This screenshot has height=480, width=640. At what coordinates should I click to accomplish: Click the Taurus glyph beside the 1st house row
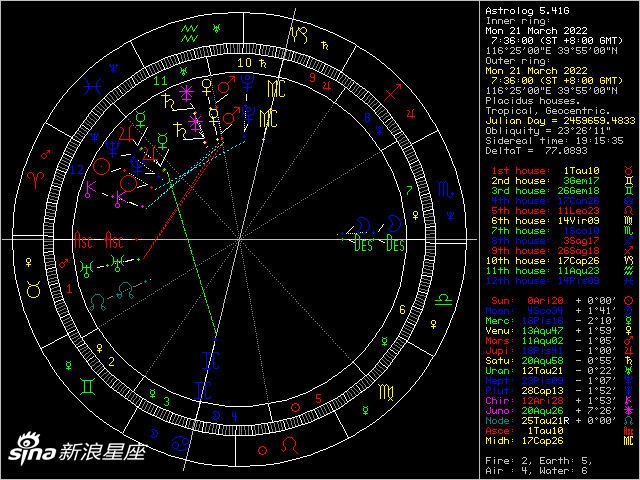(629, 171)
